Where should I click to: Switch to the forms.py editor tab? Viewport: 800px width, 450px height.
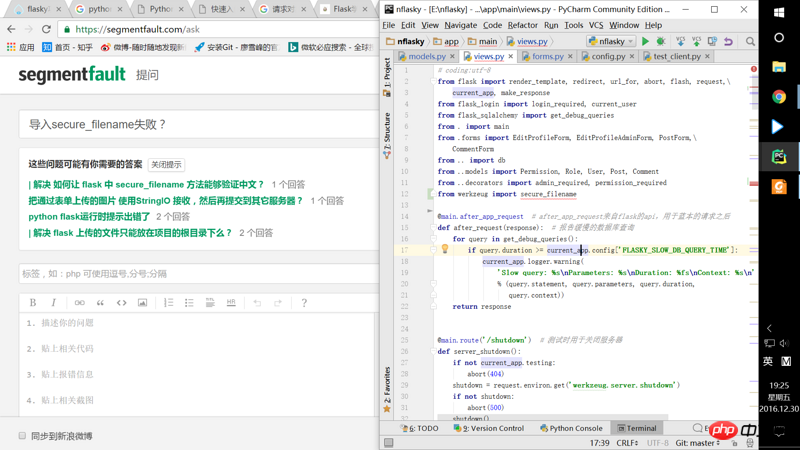click(547, 57)
